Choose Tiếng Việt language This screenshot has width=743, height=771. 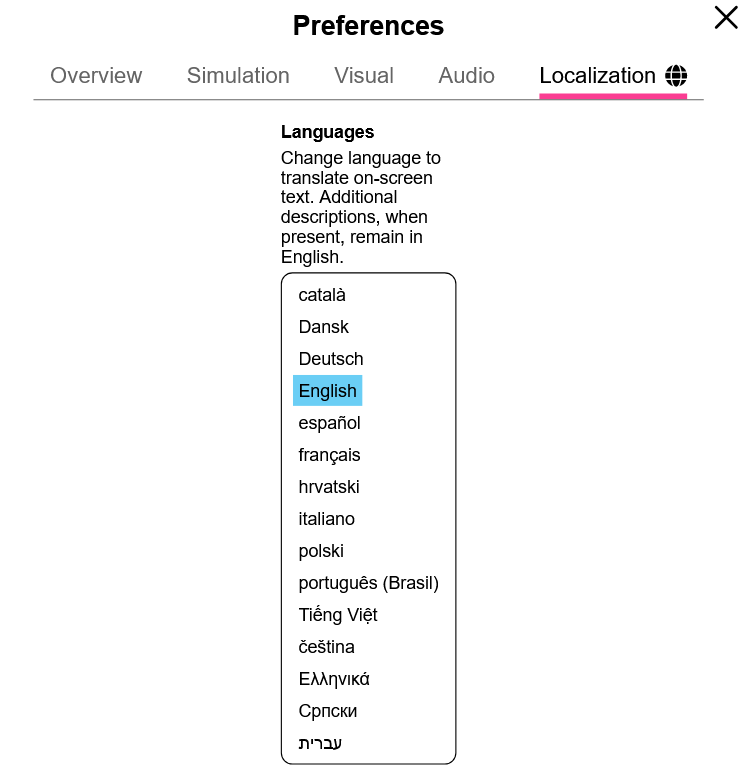pyautogui.click(x=338, y=615)
